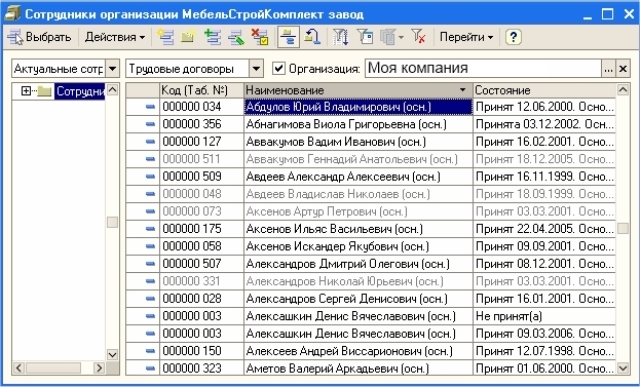Click the Не принят(а) status cell
Image resolution: width=640 pixels, height=387 pixels.
[x=544, y=316]
